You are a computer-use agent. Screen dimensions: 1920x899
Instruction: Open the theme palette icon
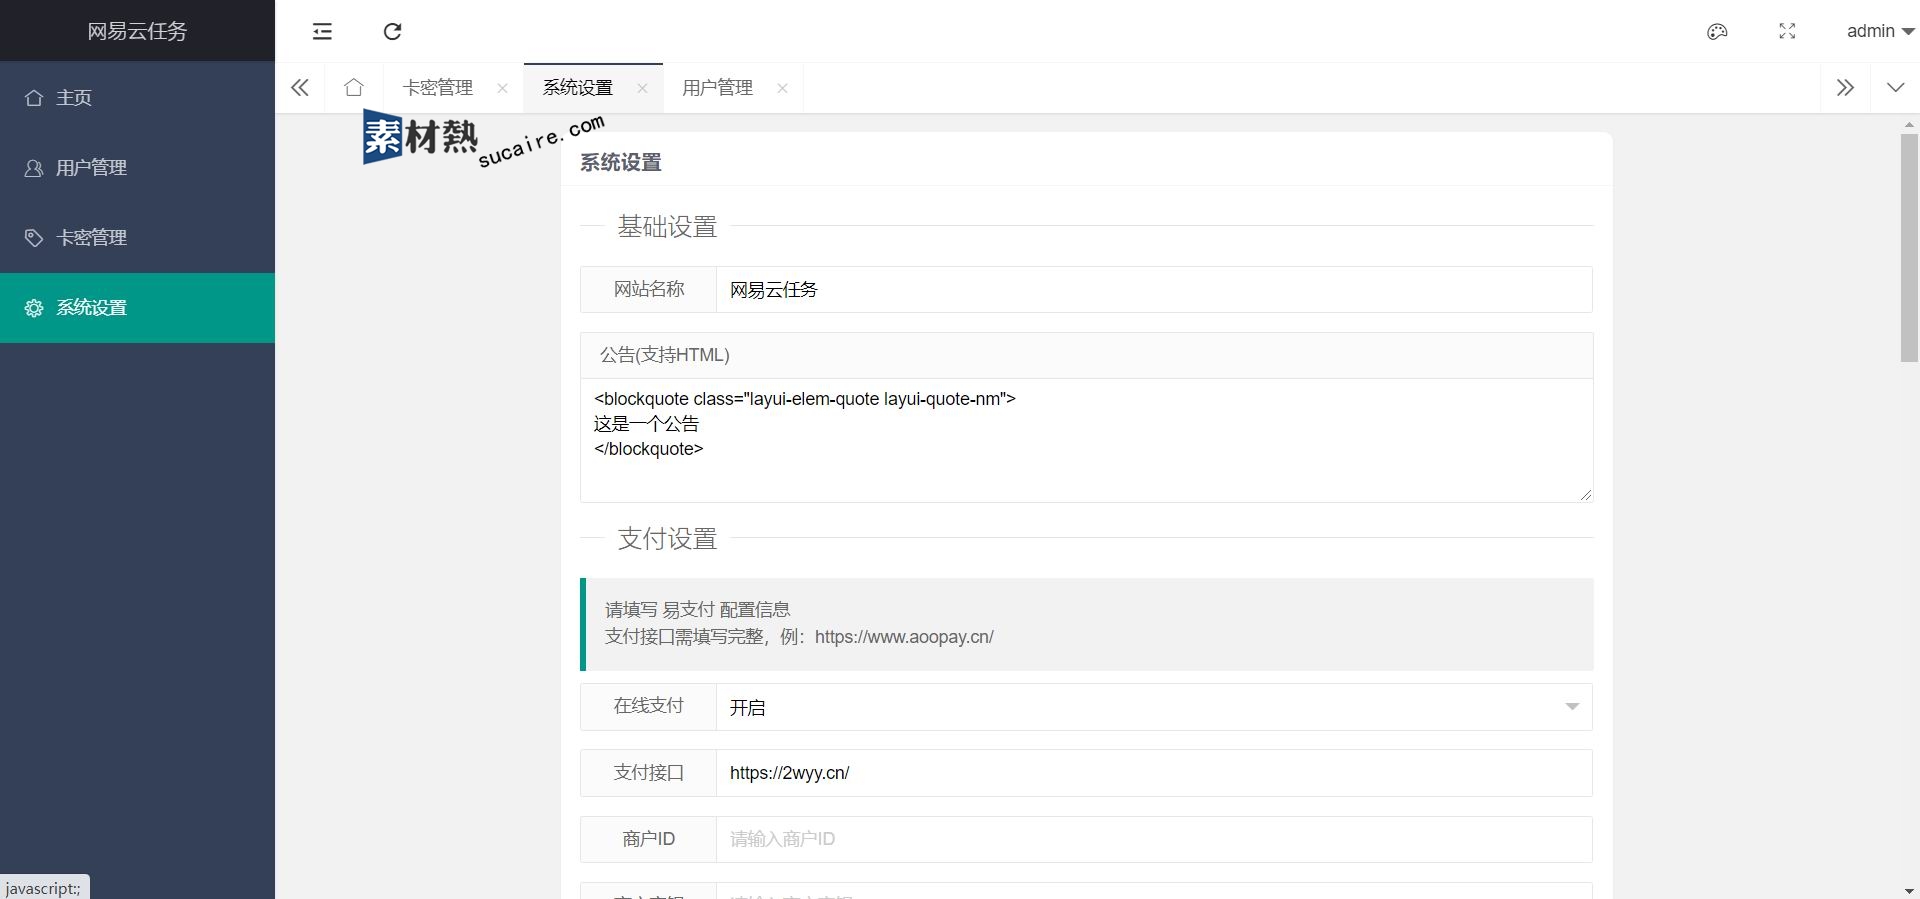pyautogui.click(x=1717, y=31)
